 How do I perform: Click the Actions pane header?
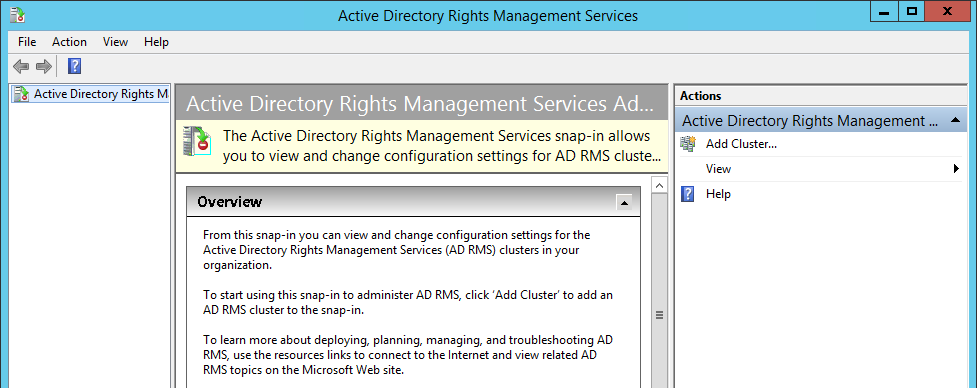point(821,95)
